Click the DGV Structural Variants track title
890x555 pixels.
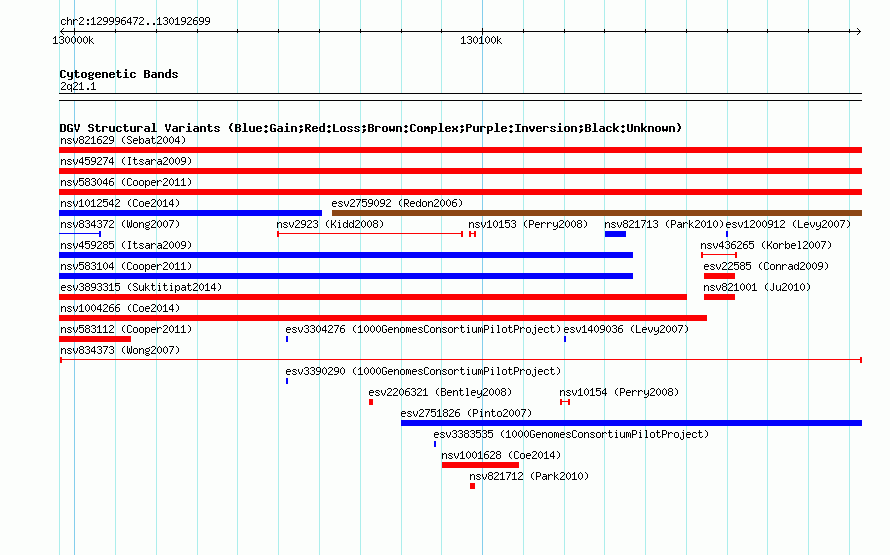pos(371,128)
